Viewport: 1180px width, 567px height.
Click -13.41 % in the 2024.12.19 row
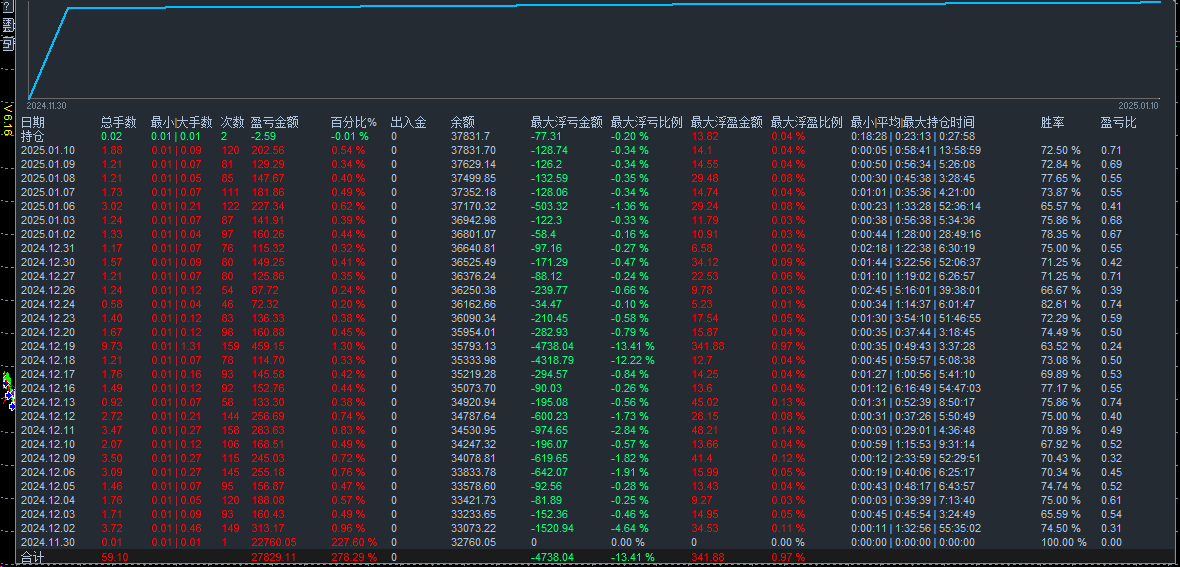coord(632,346)
